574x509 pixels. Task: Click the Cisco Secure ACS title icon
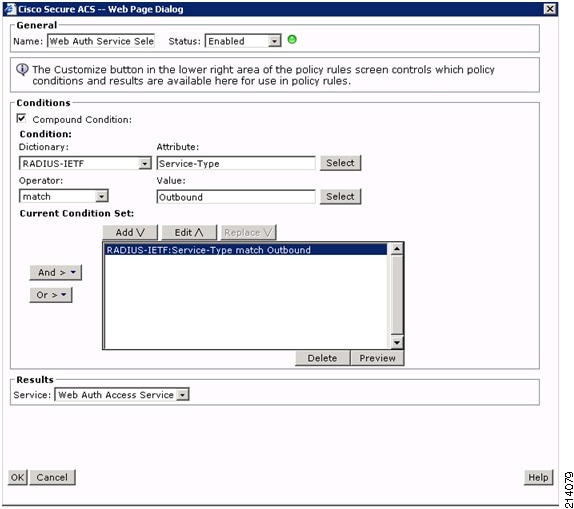(x=10, y=9)
